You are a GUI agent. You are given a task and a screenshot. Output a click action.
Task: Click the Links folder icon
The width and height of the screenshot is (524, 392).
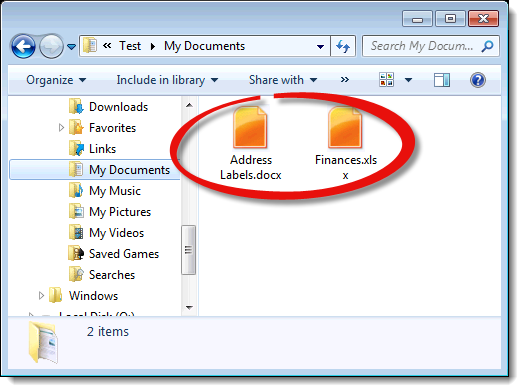76,148
